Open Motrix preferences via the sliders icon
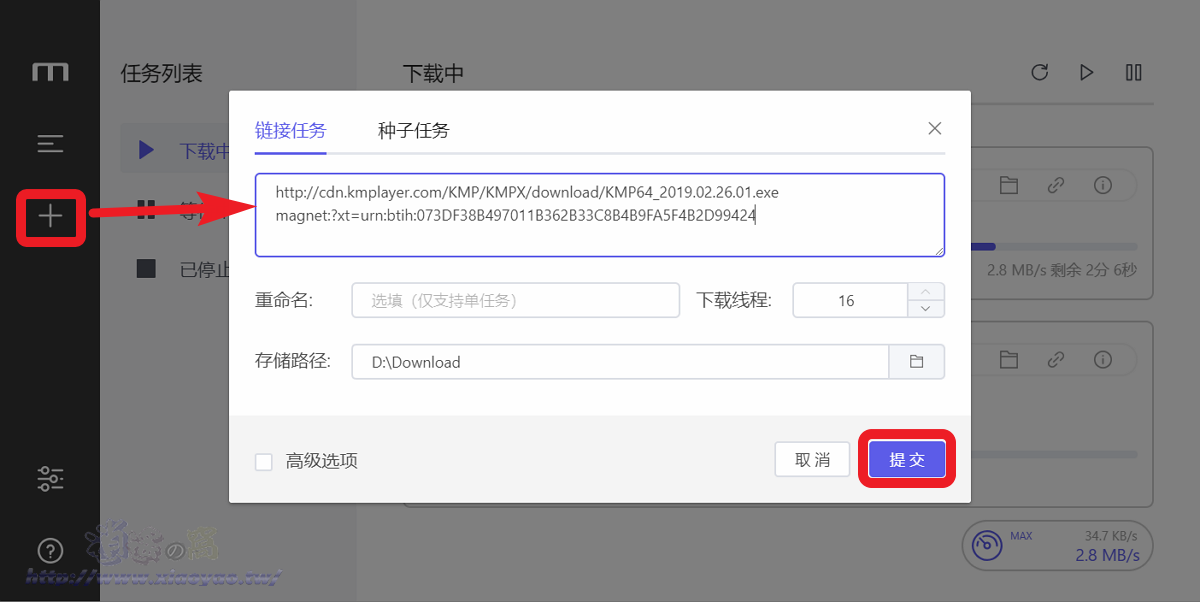This screenshot has height=602, width=1200. pos(50,478)
